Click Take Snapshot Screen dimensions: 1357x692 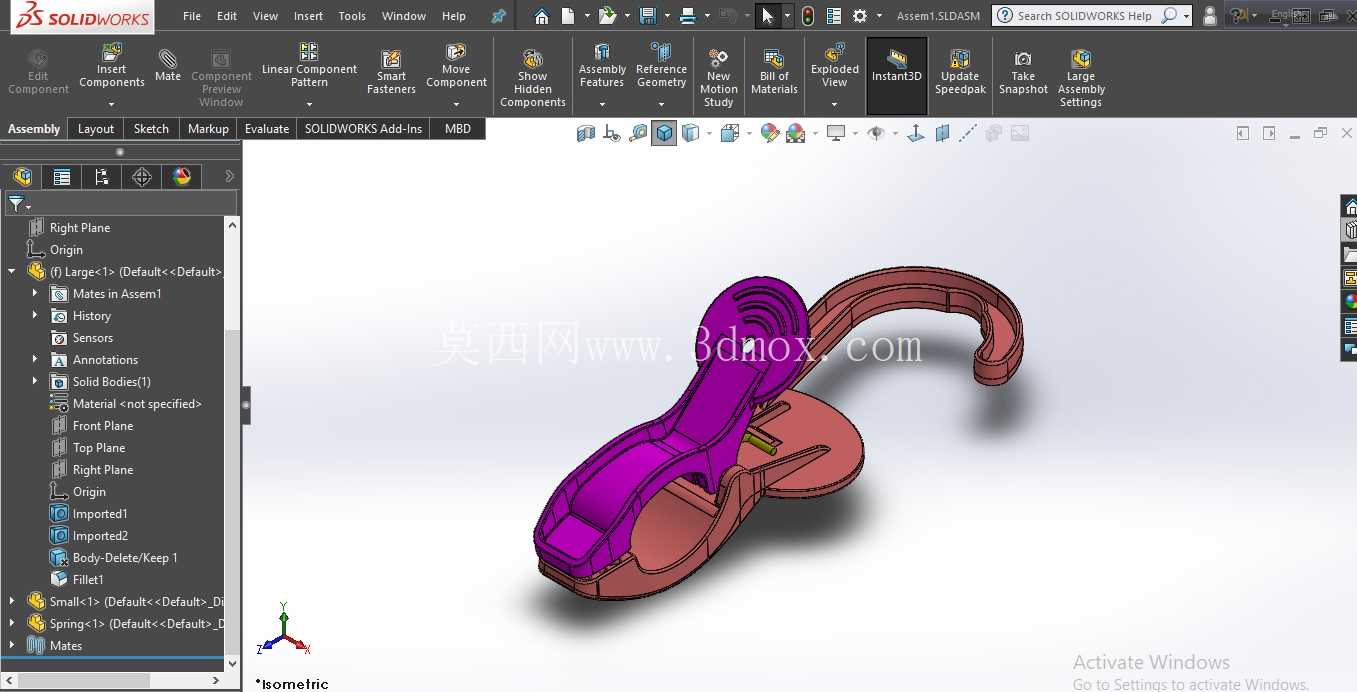[x=1023, y=72]
